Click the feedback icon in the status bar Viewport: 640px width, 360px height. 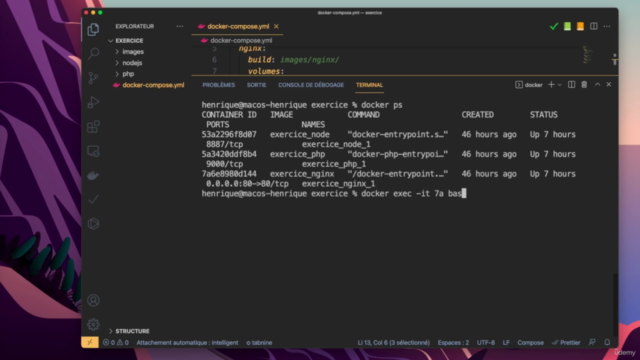pos(592,342)
